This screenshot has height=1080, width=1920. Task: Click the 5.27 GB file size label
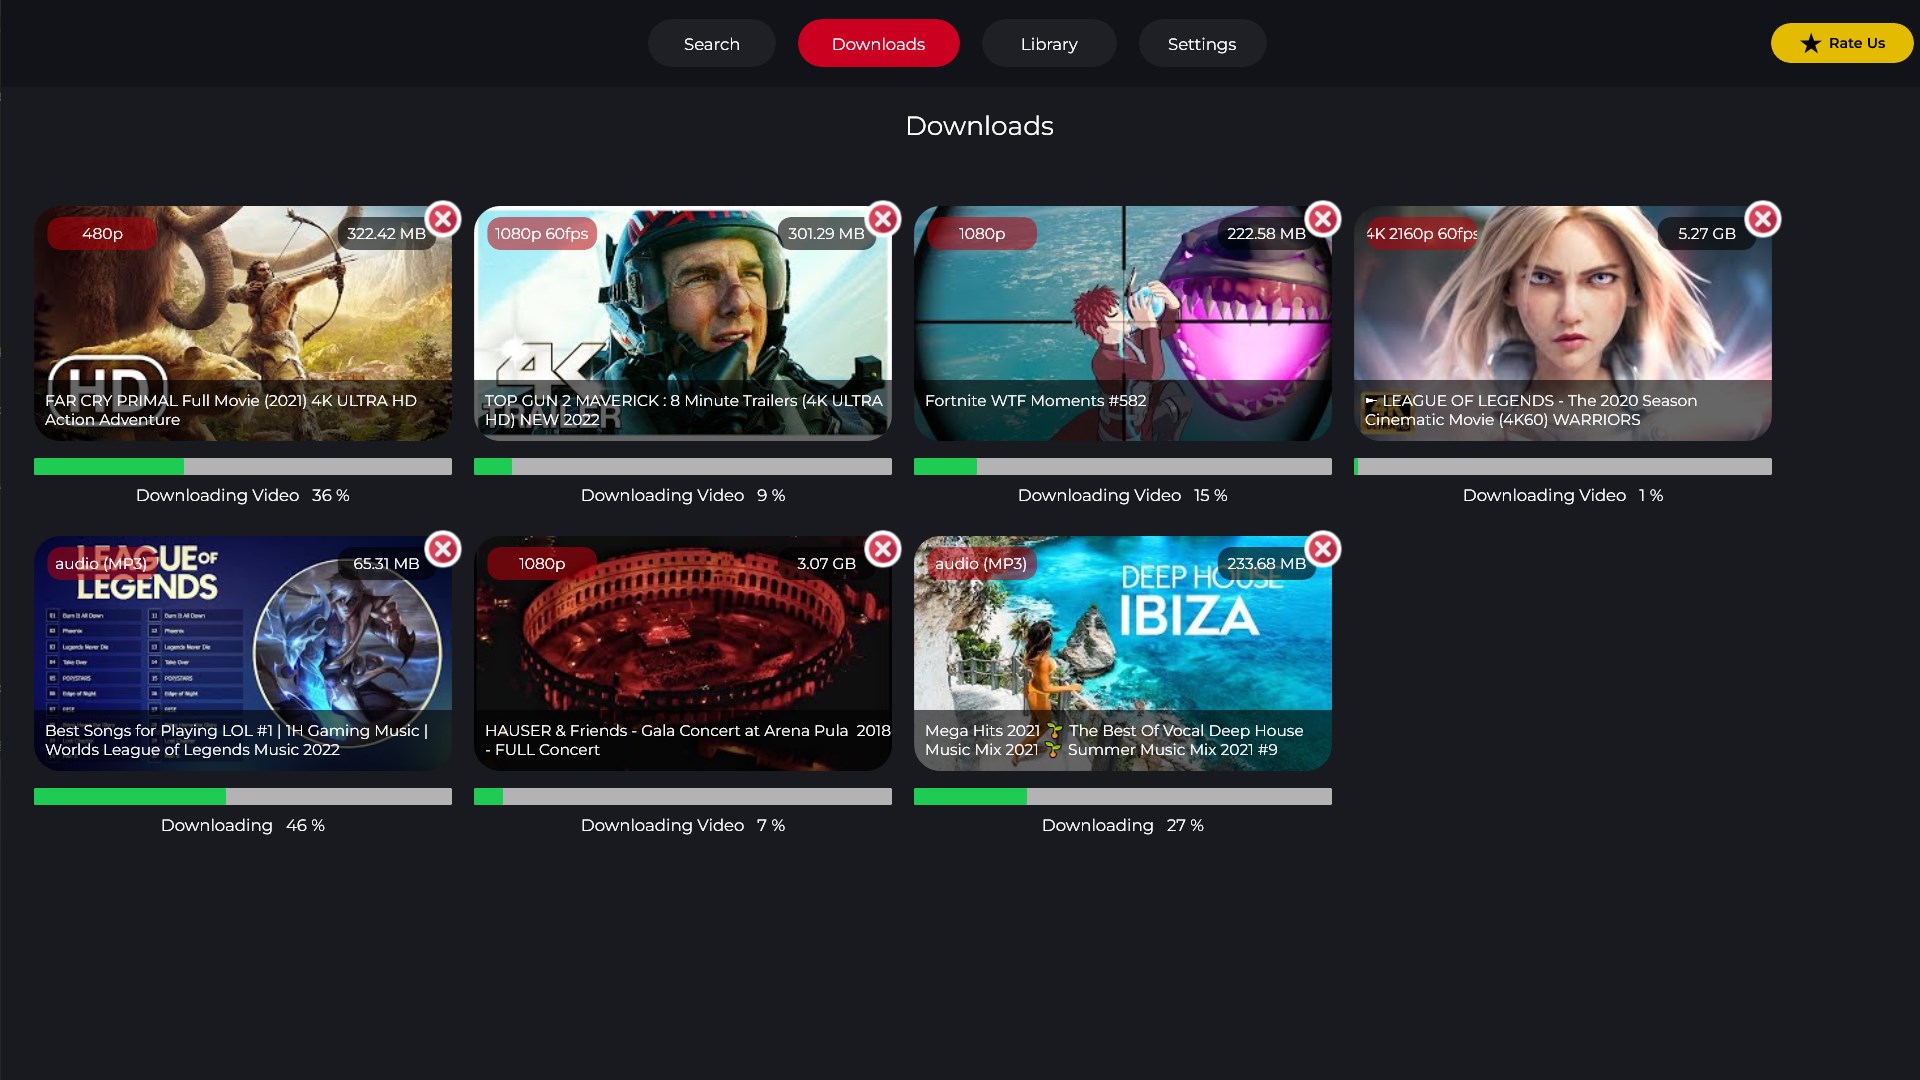1706,233
